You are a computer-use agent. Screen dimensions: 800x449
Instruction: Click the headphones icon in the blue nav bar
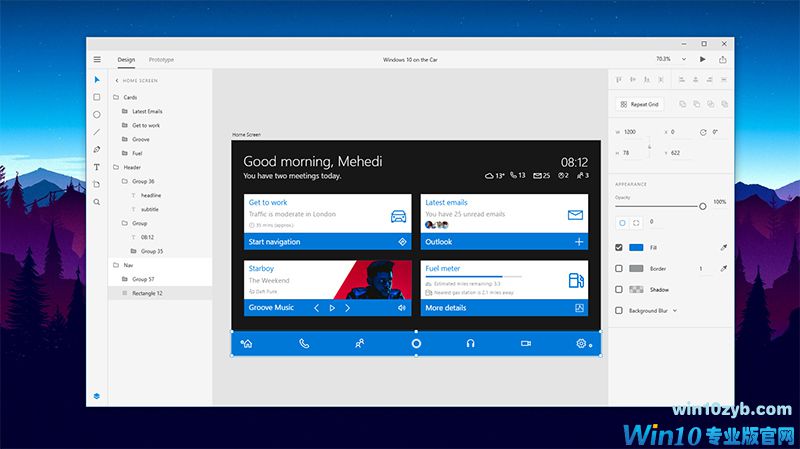click(470, 343)
